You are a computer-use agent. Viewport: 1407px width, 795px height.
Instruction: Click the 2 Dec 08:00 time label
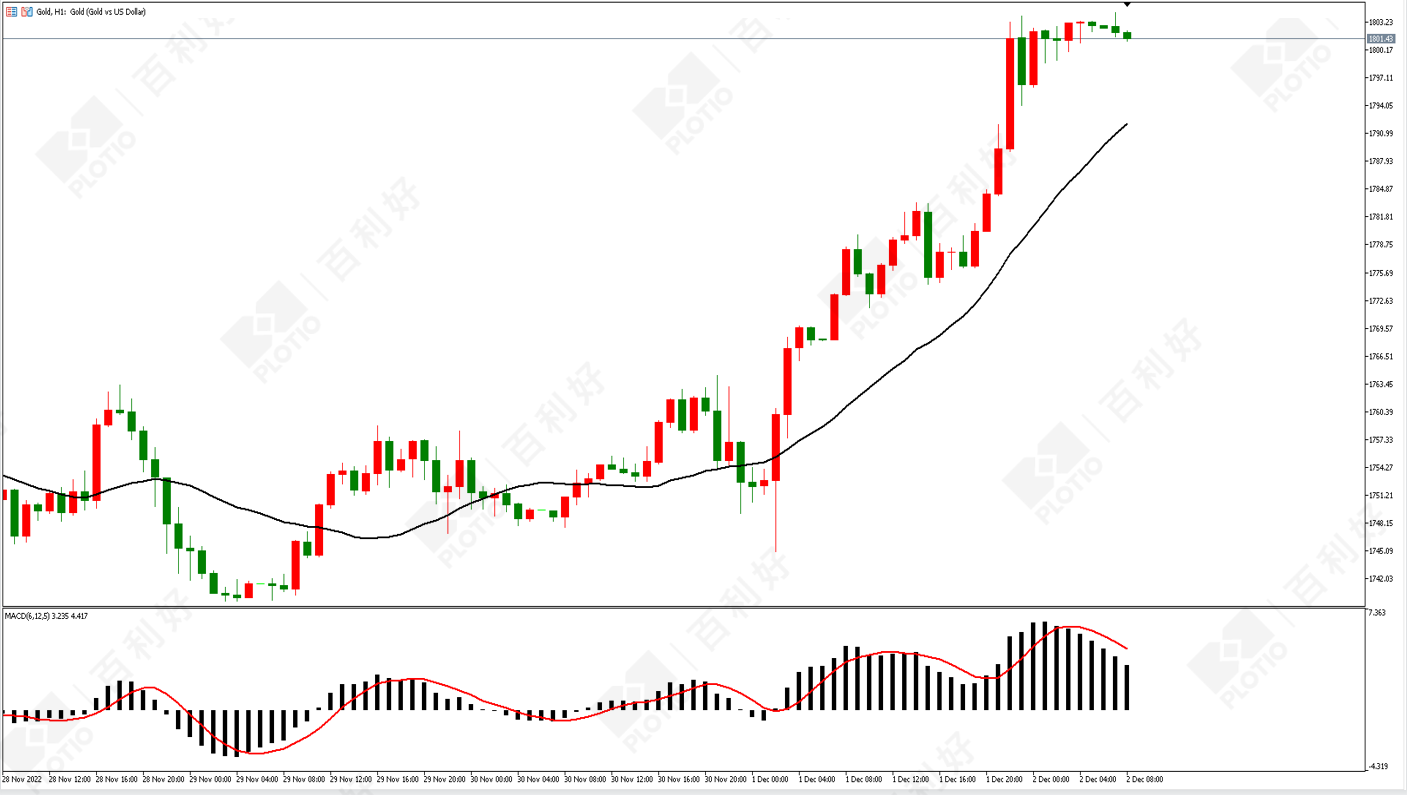[1145, 779]
